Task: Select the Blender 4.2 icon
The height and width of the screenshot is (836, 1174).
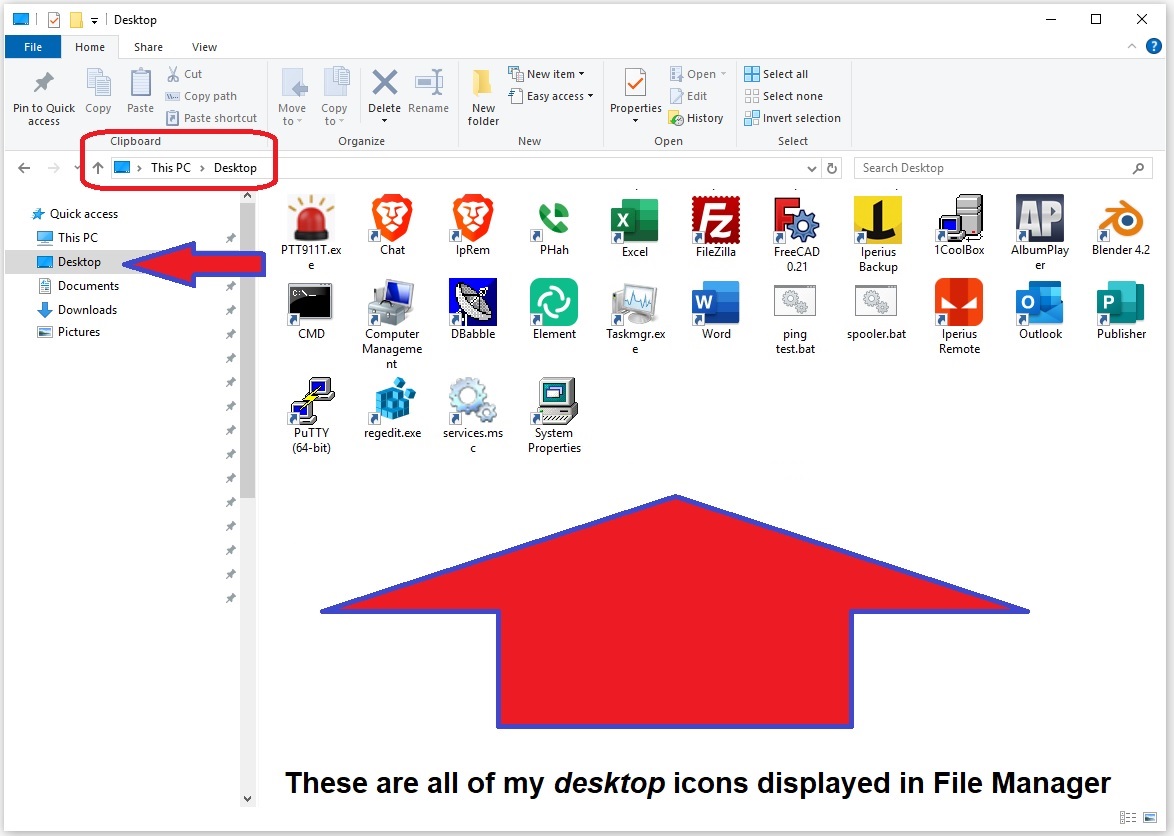Action: click(1120, 219)
